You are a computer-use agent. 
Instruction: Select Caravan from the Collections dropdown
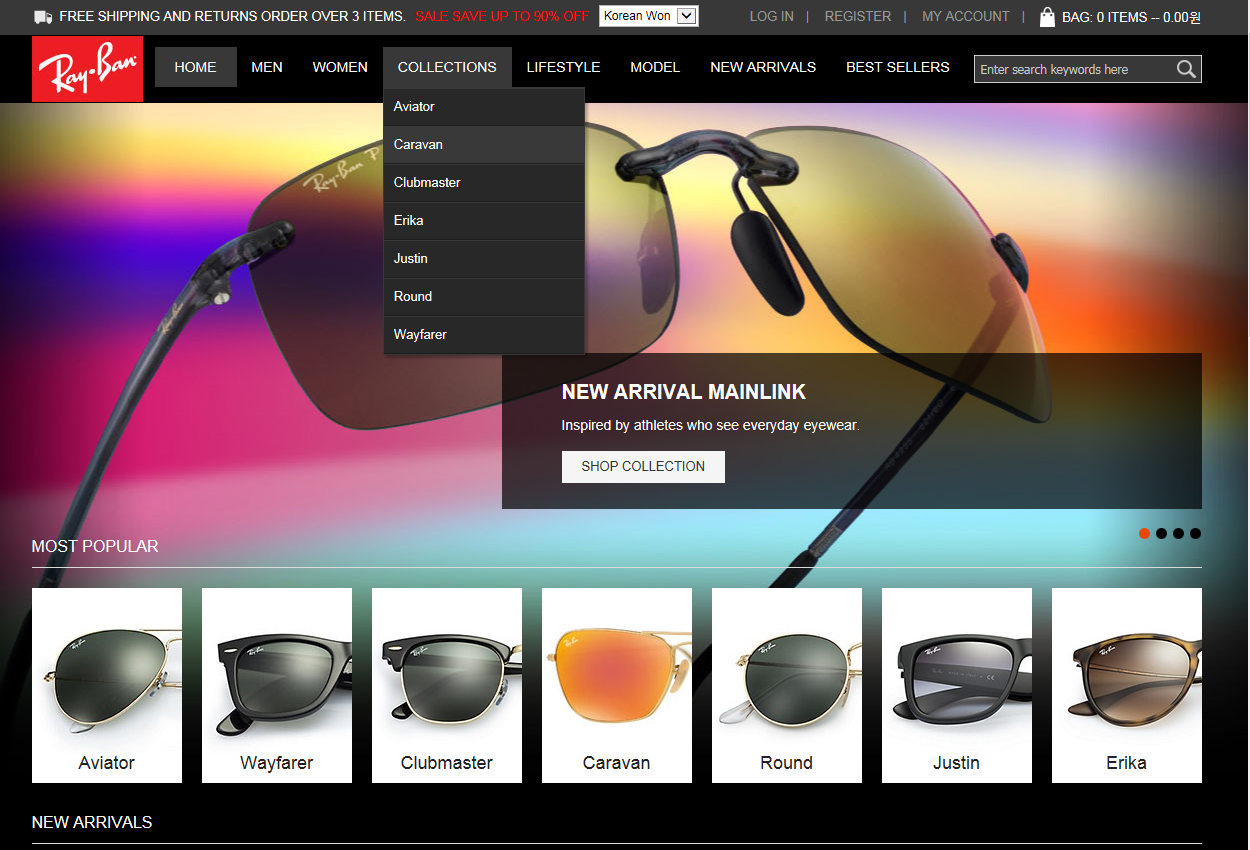(x=484, y=145)
